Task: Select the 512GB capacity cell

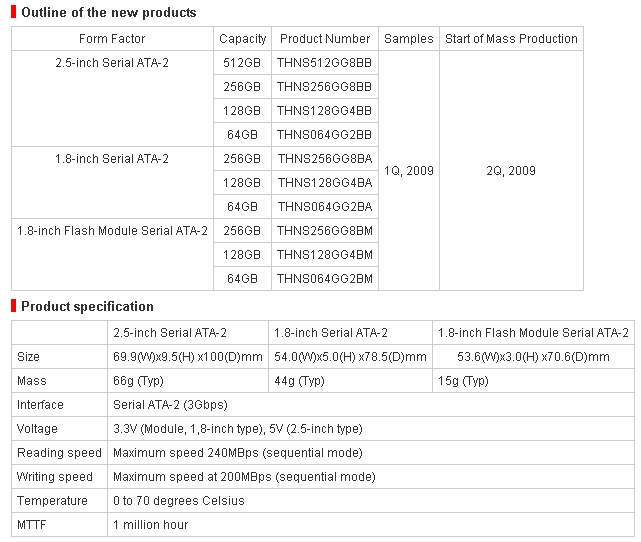Action: tap(242, 63)
